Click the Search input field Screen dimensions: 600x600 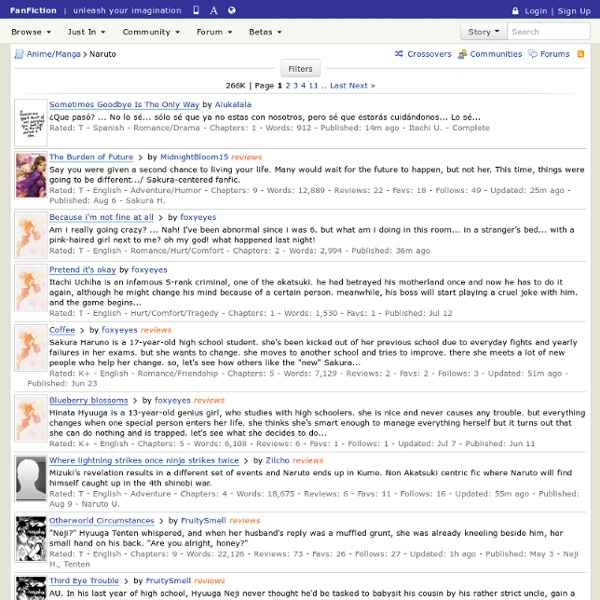548,32
